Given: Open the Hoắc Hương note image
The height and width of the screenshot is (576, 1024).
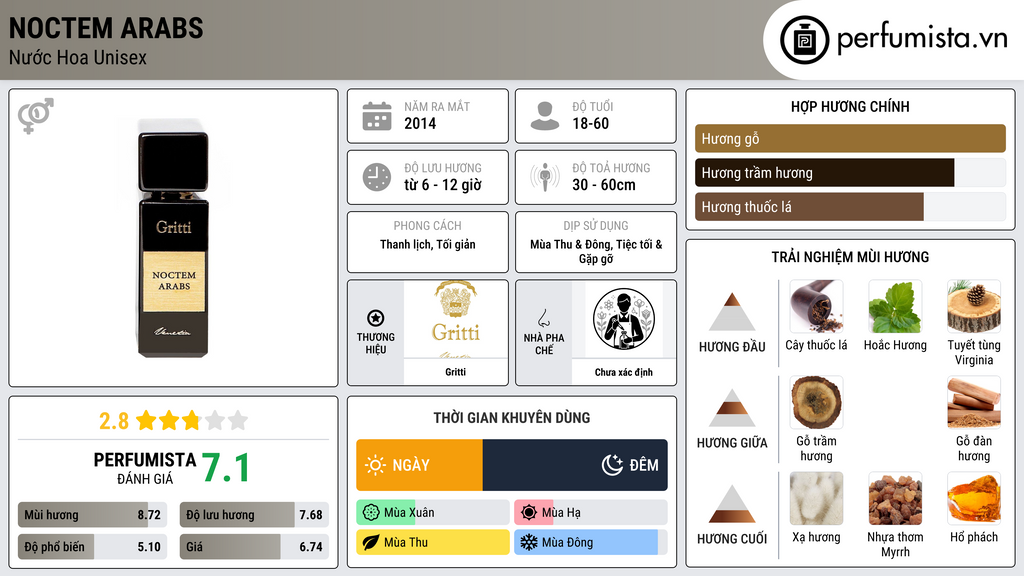Looking at the screenshot, I should point(895,306).
